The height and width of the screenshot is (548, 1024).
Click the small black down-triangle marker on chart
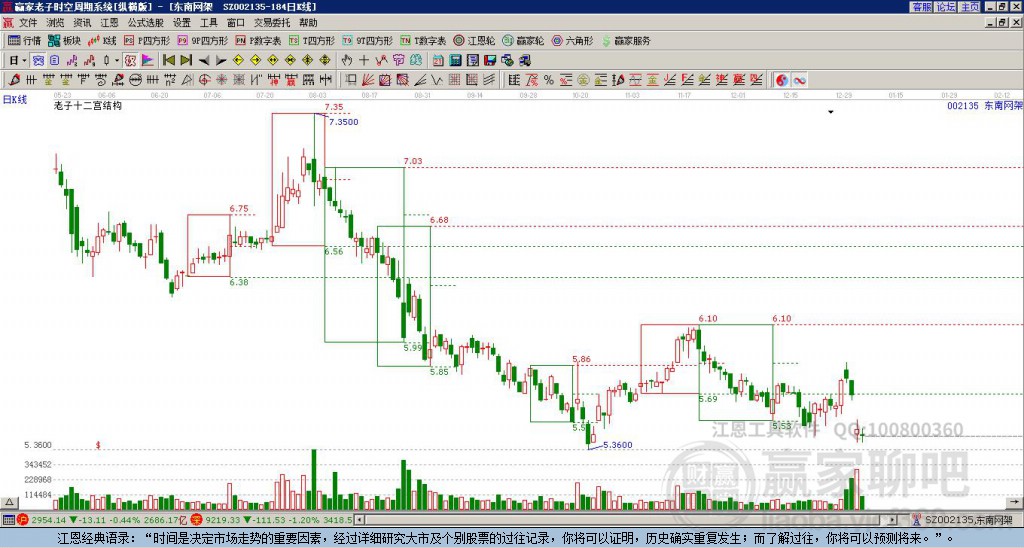point(831,112)
